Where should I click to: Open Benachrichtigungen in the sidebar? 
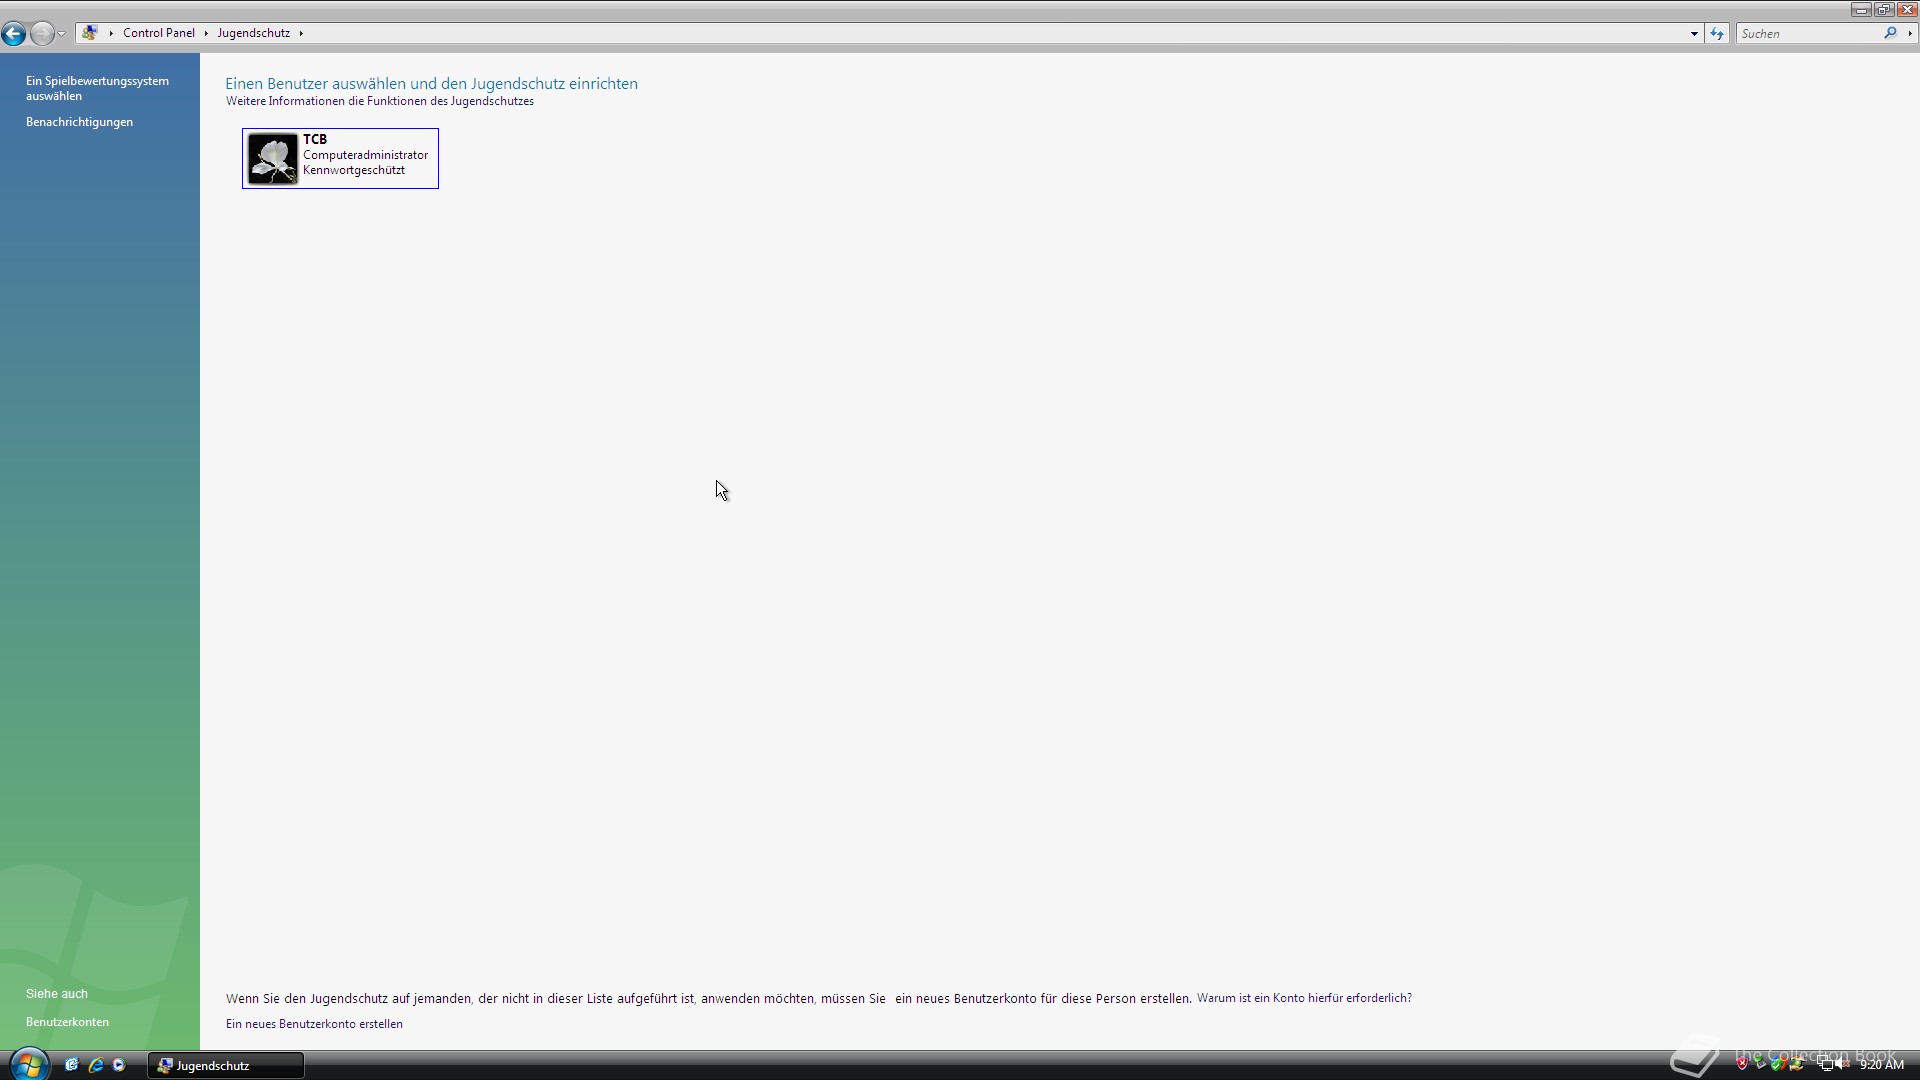click(79, 122)
